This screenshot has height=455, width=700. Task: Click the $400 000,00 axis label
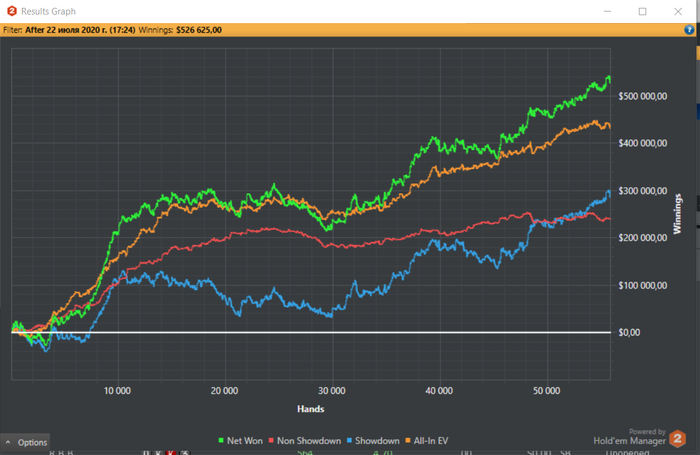click(643, 143)
